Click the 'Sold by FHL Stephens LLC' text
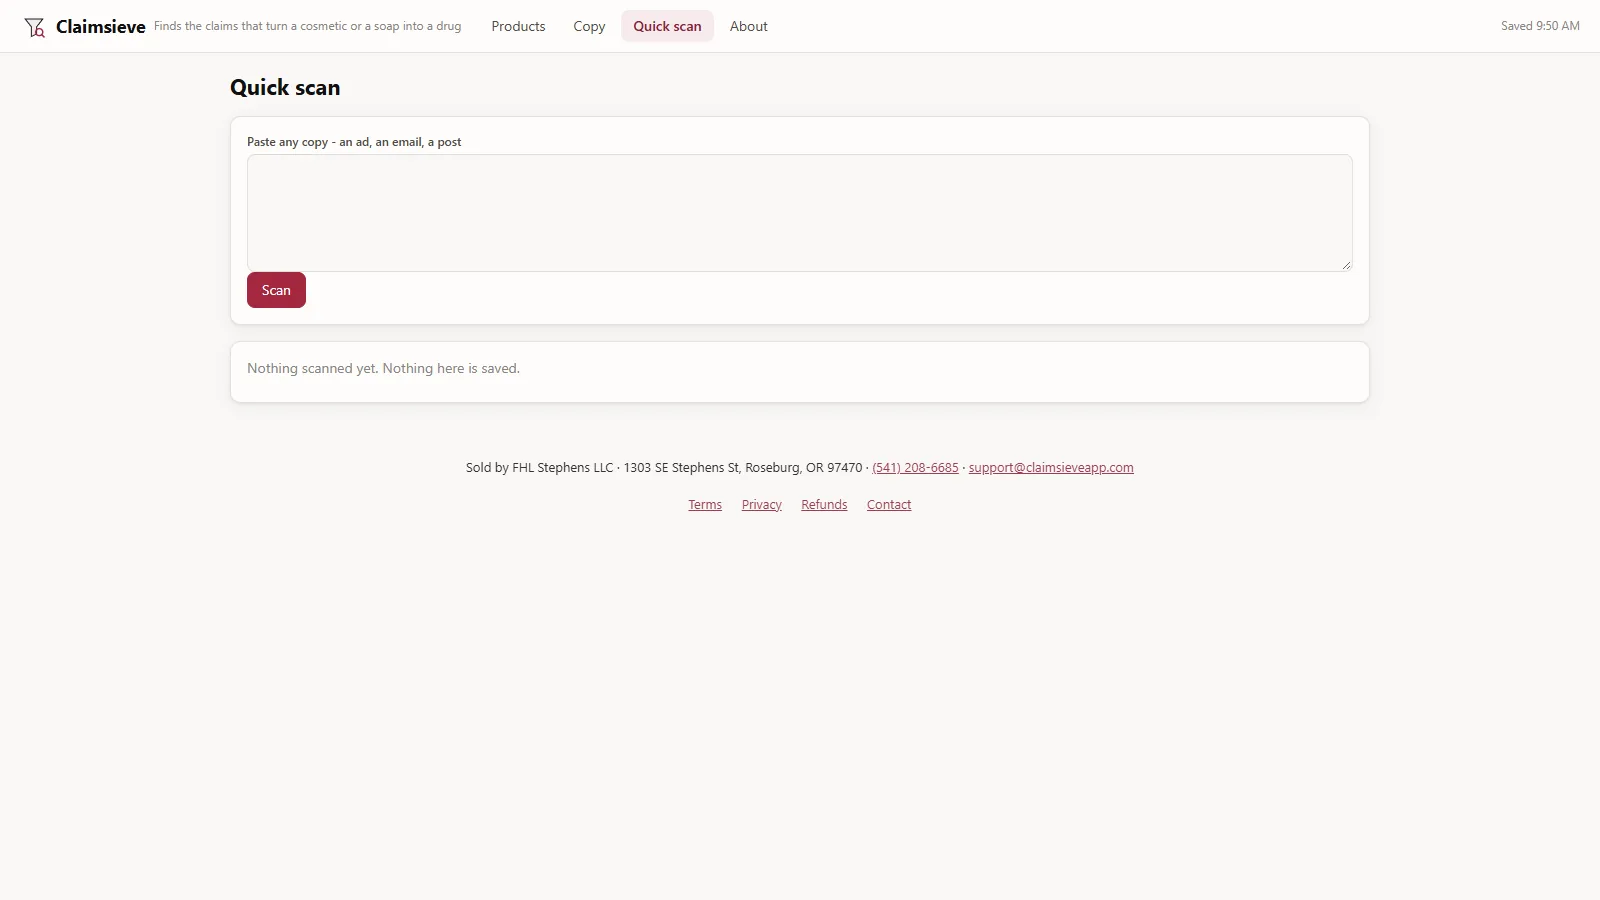This screenshot has height=900, width=1600. pyautogui.click(x=539, y=467)
